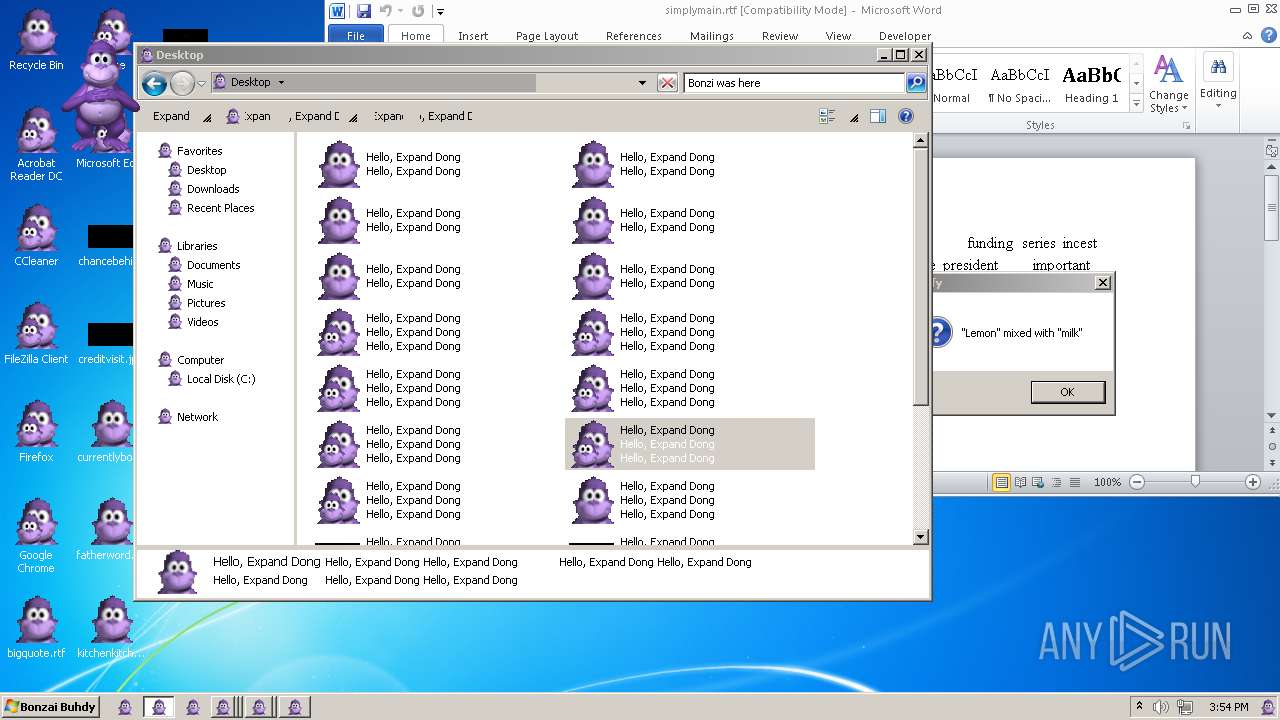
Task: Click Zoom In plus button in Word
Action: point(1252,482)
